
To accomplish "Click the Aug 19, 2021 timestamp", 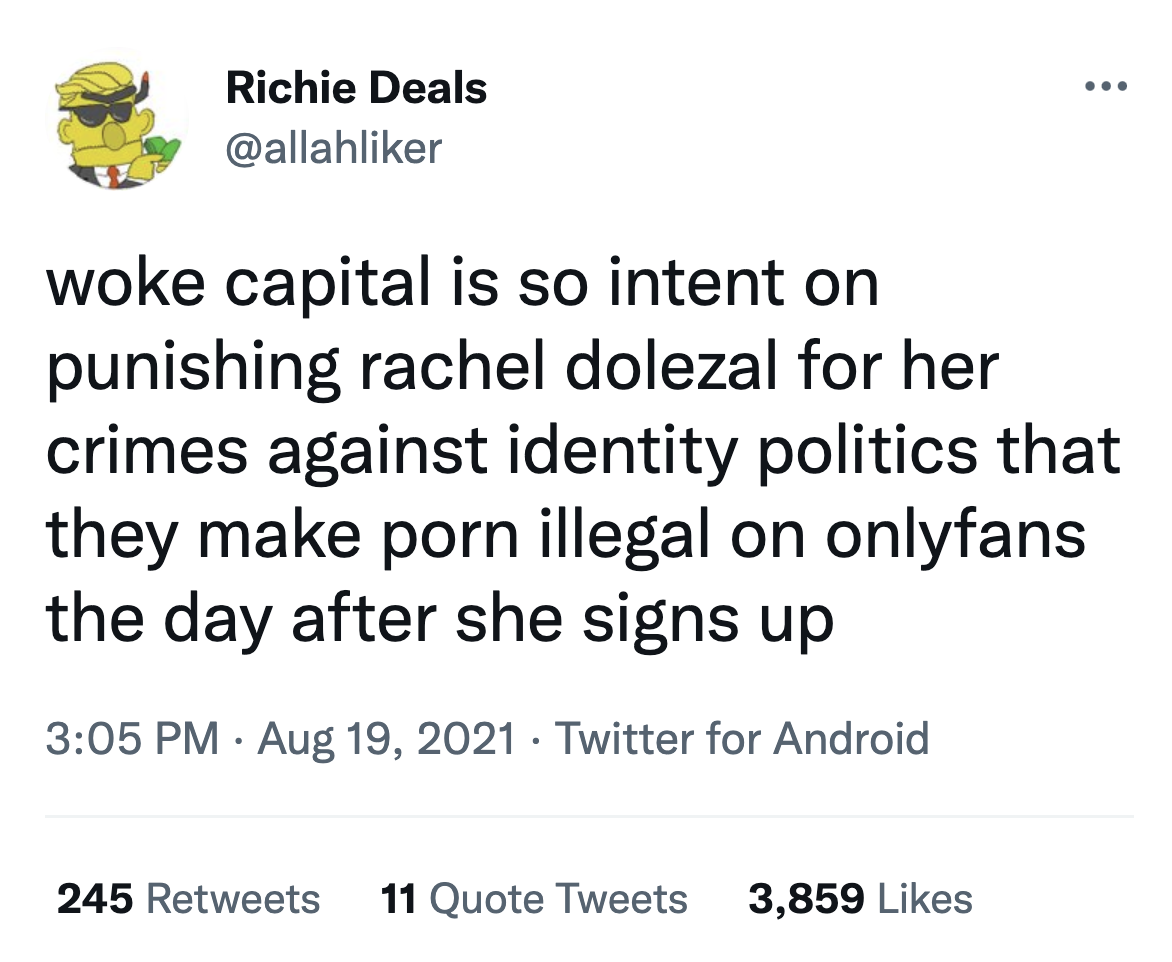I will click(389, 739).
